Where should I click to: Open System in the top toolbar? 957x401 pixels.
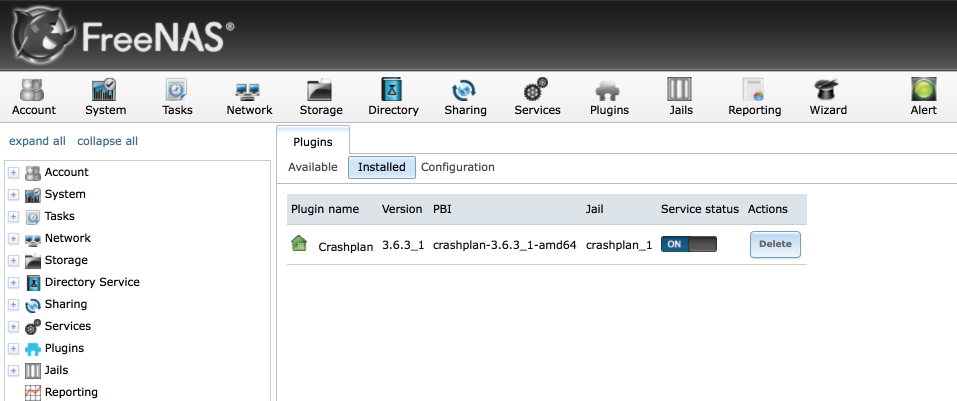(x=106, y=98)
